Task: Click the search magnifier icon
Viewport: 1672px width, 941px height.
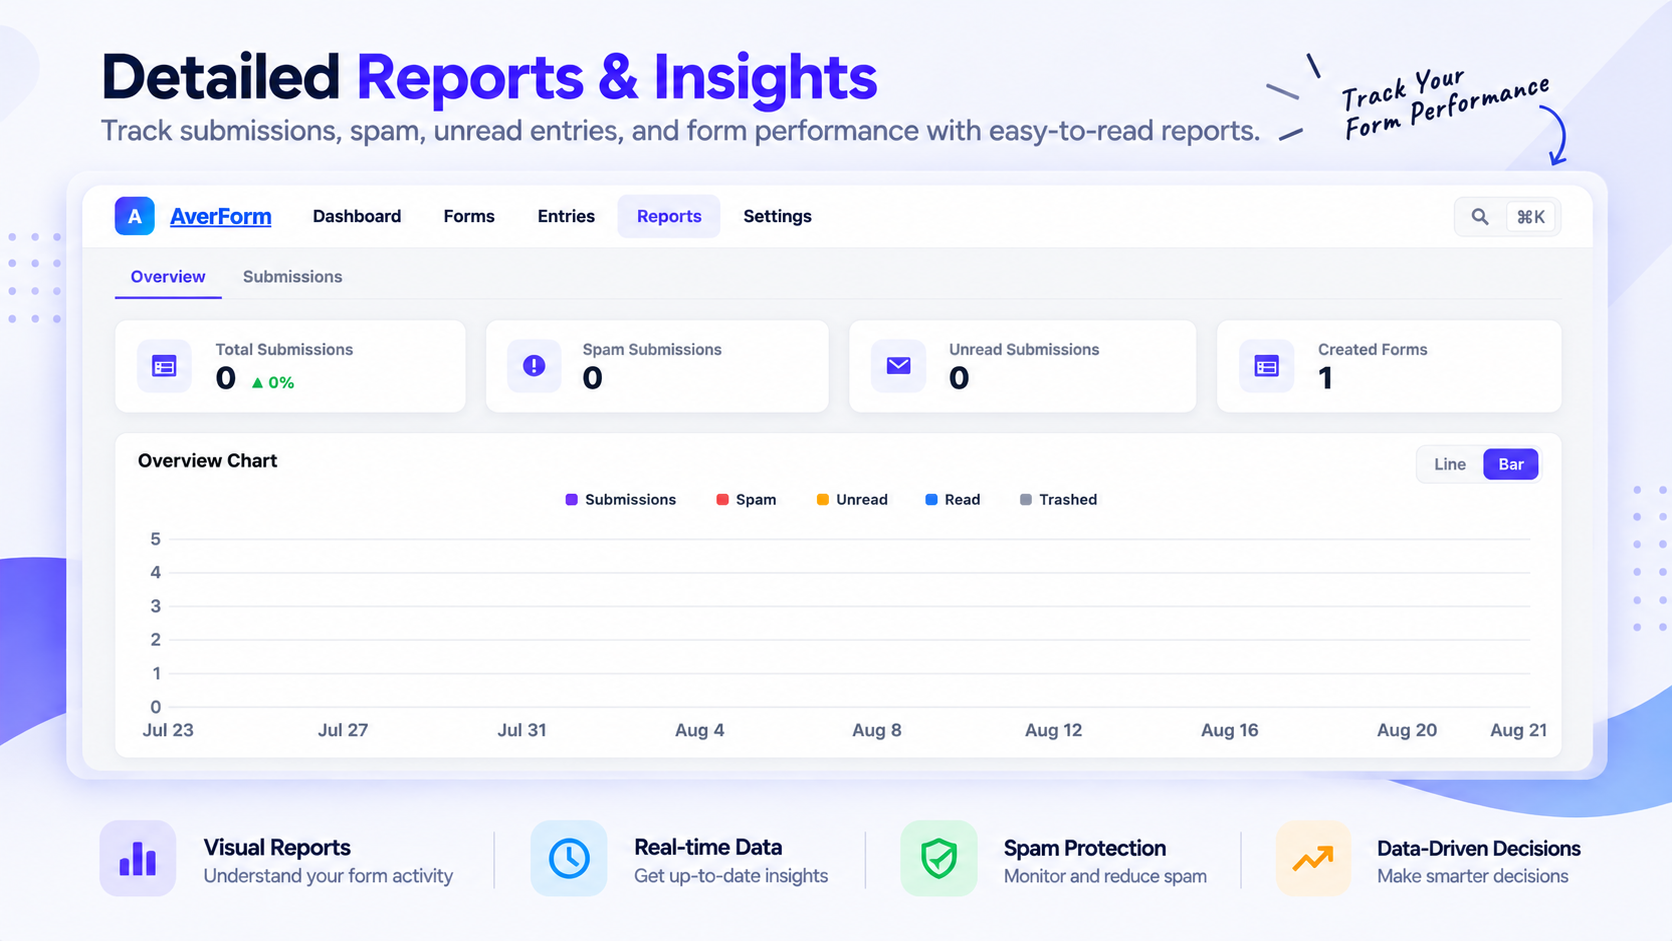Action: [1480, 217]
